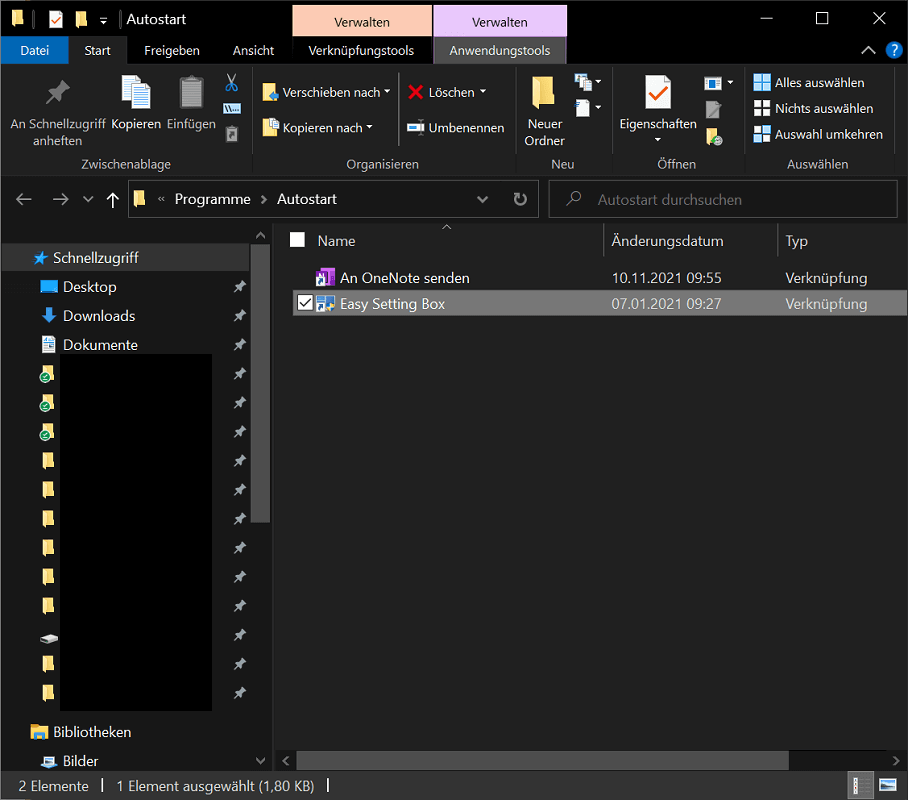This screenshot has width=908, height=800.
Task: Open recent locations dropdown arrow
Action: point(88,199)
